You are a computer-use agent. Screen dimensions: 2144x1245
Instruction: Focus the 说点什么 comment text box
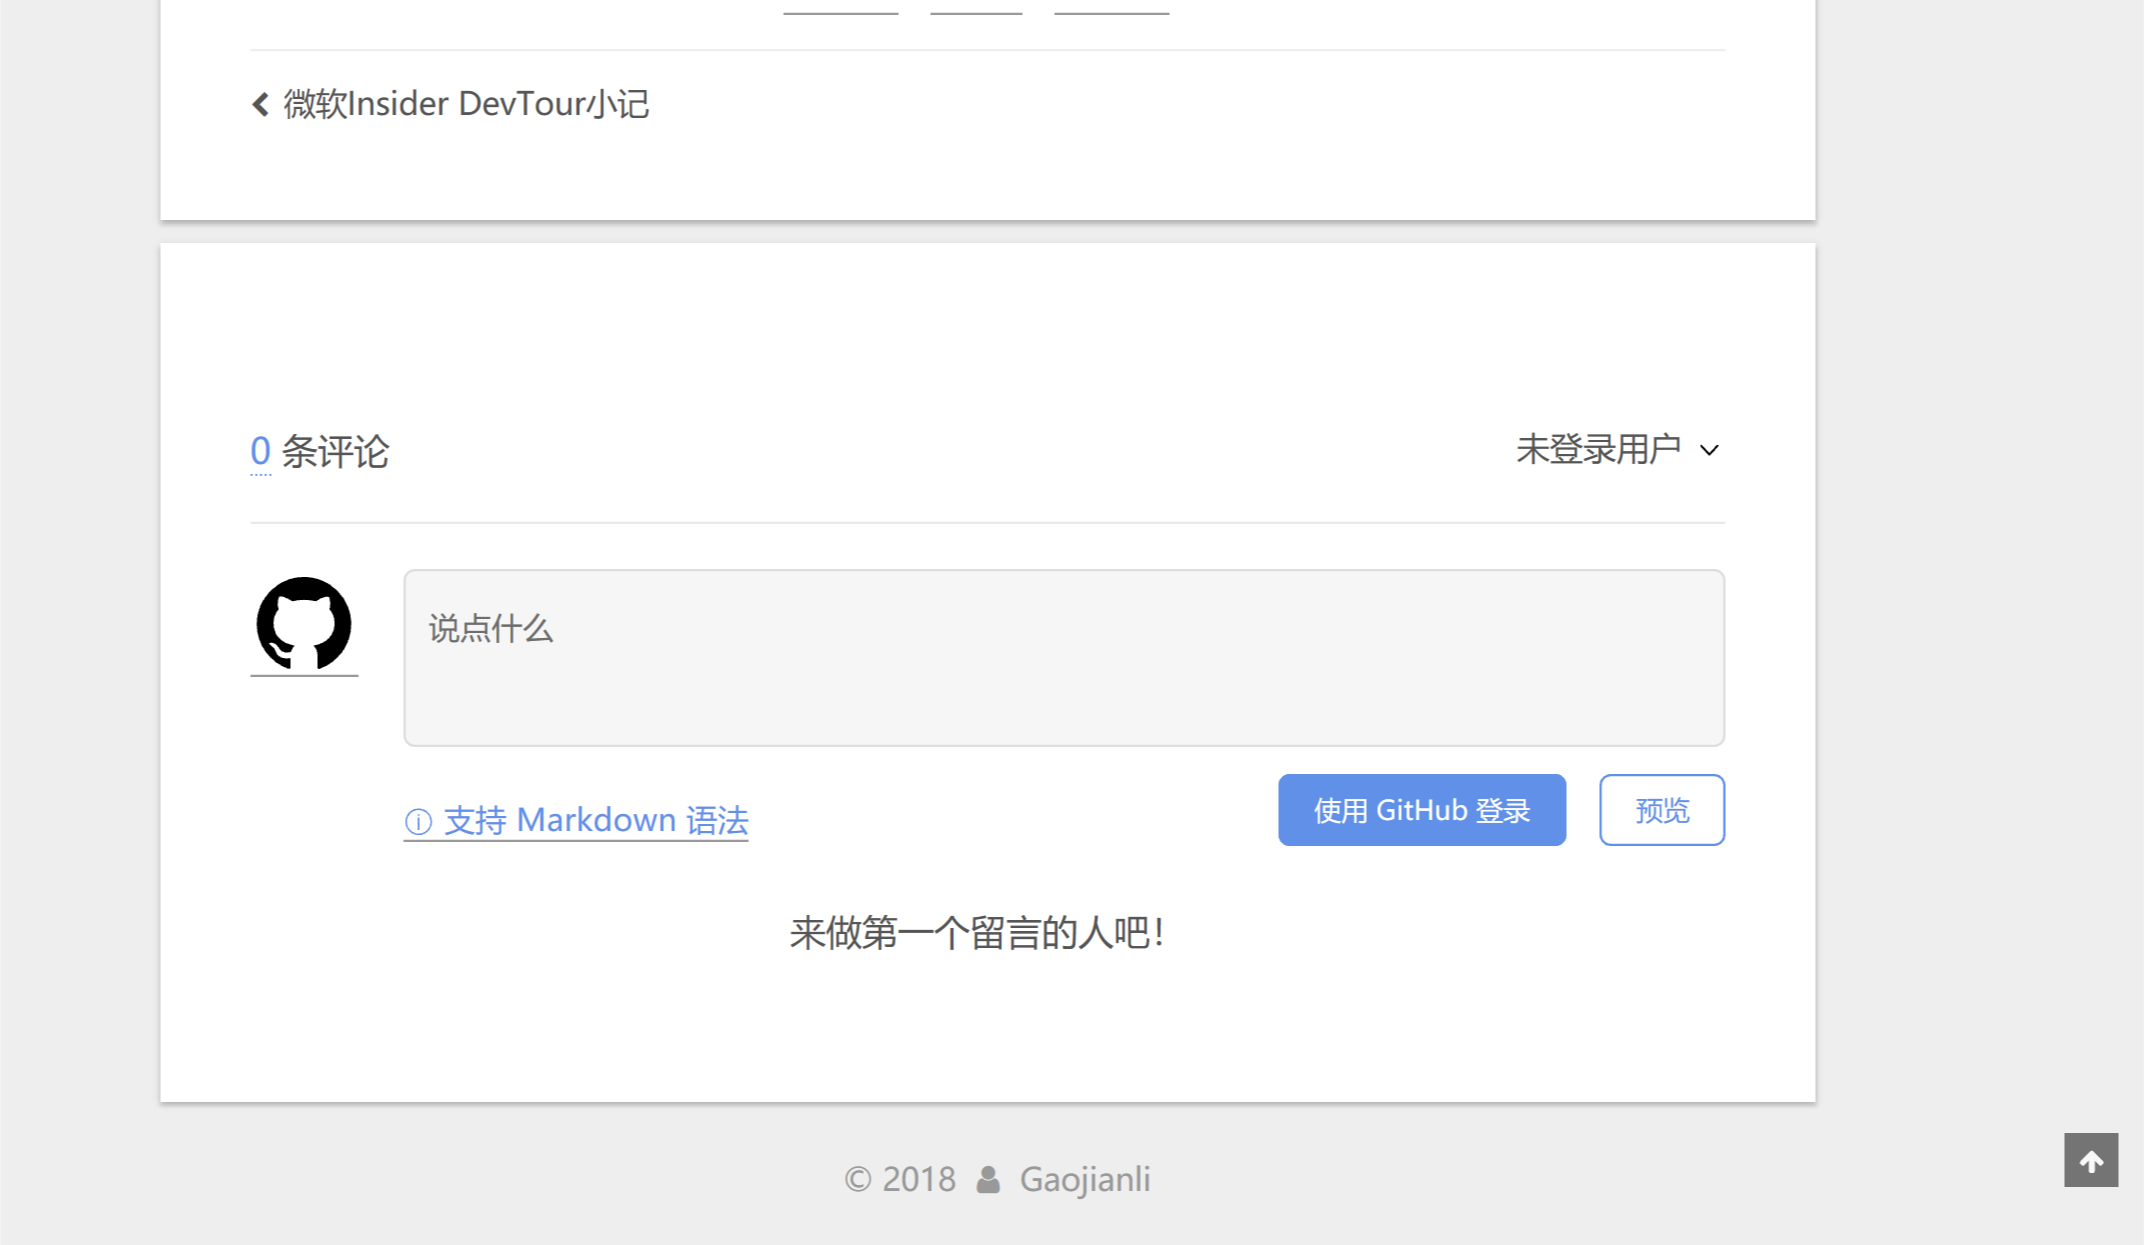1064,658
